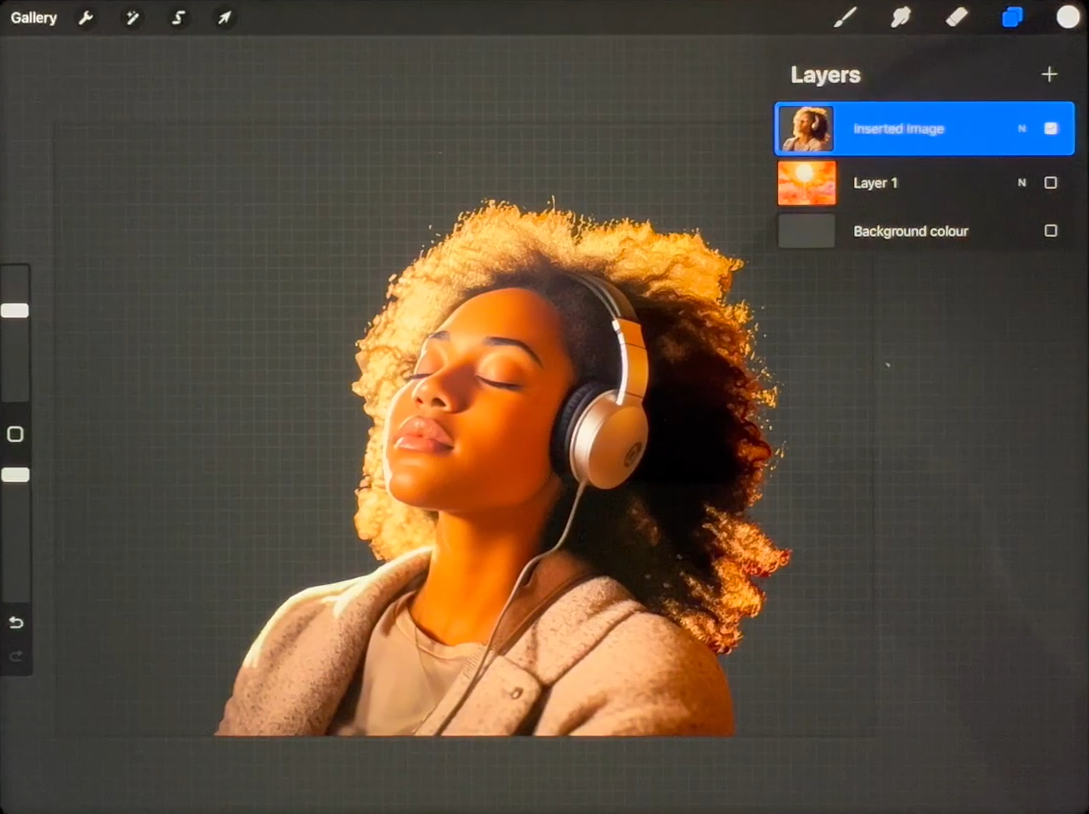Open the Adjustments magic wand menu

pyautogui.click(x=132, y=17)
